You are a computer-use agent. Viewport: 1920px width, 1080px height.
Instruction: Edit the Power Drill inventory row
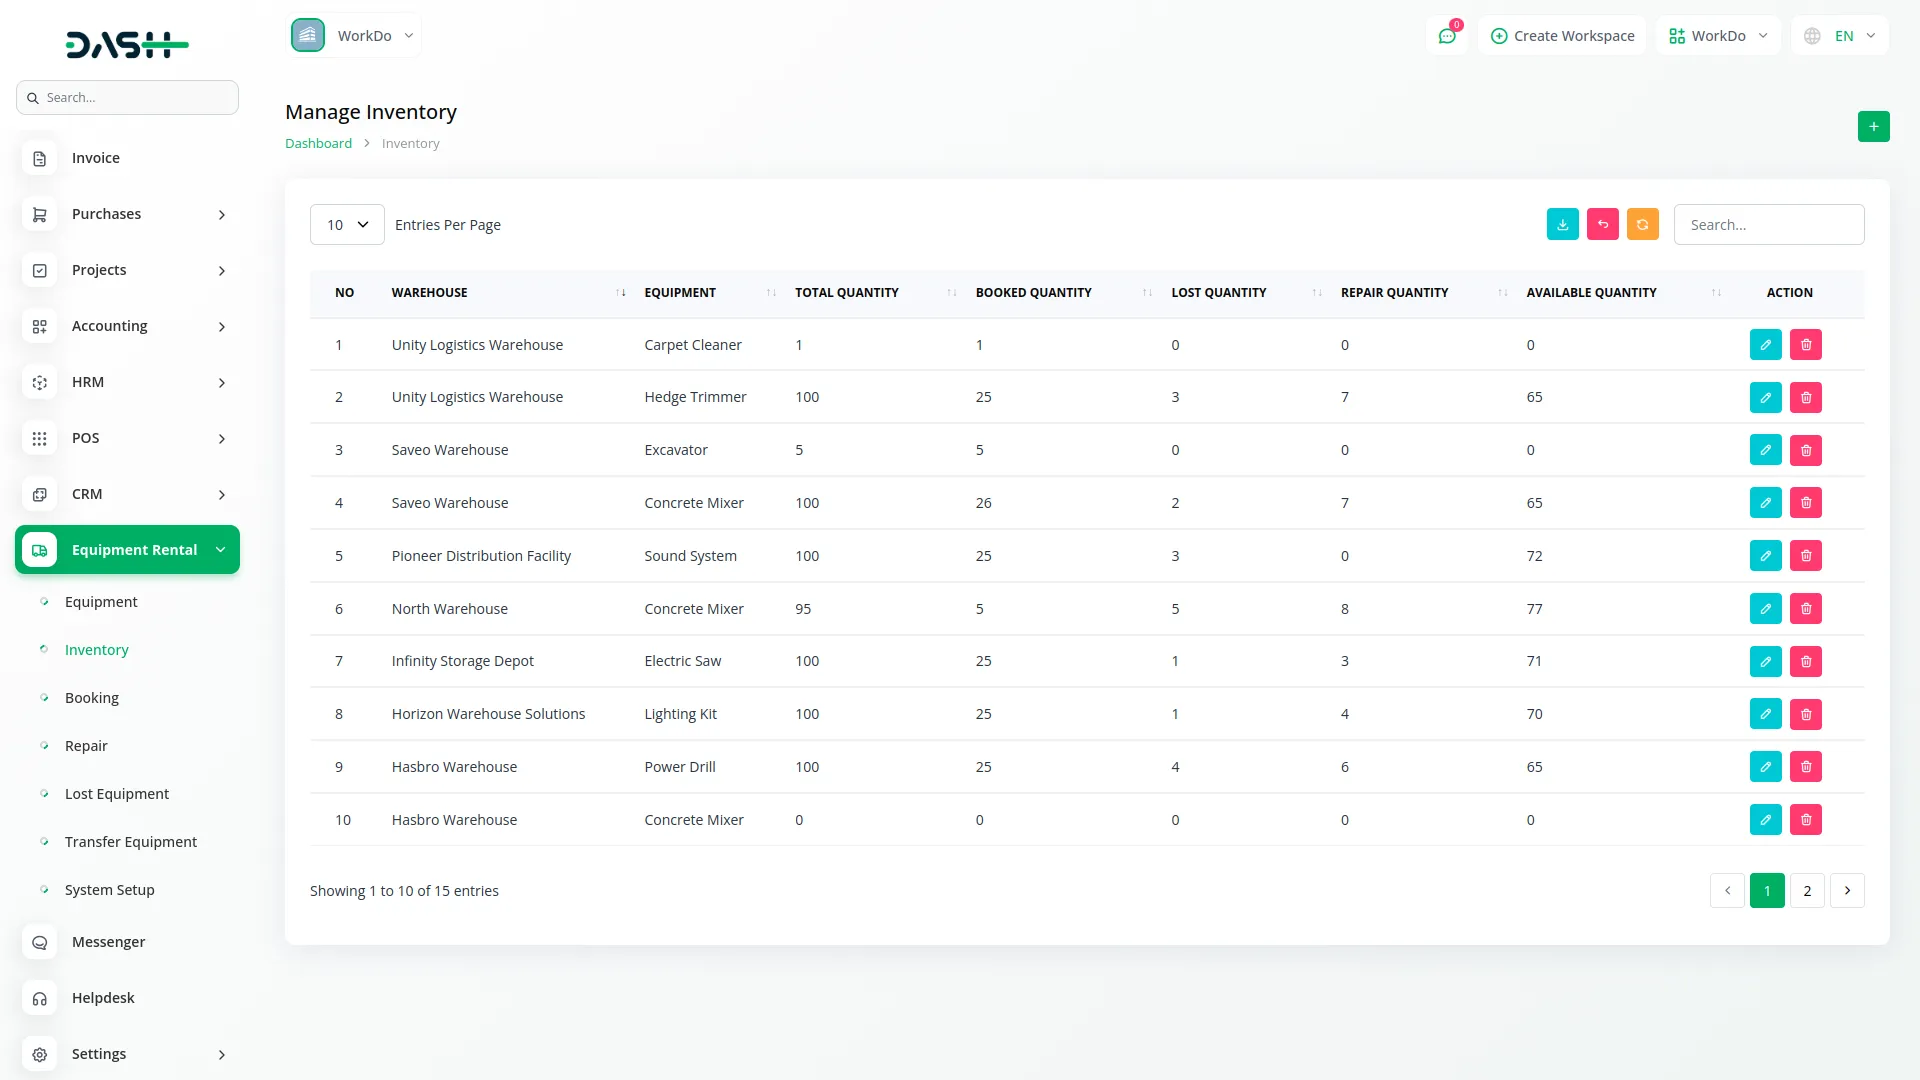[1765, 767]
